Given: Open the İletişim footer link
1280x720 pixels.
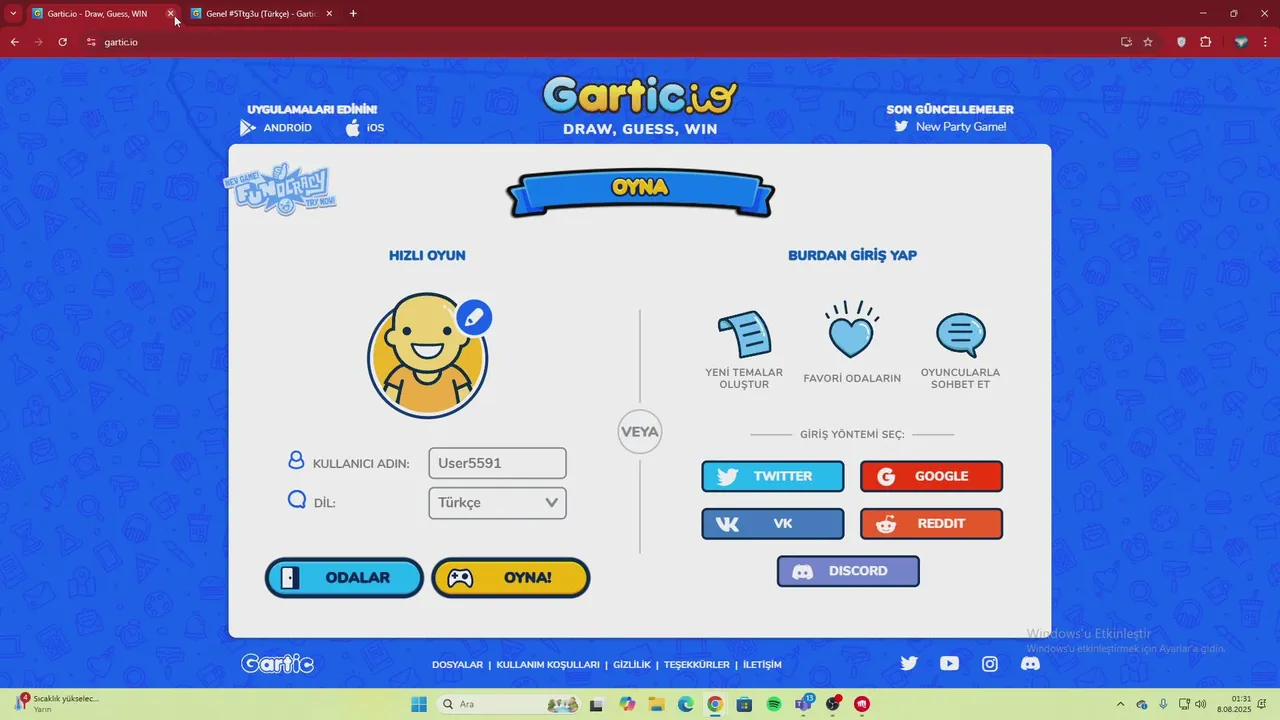Looking at the screenshot, I should pyautogui.click(x=762, y=665).
